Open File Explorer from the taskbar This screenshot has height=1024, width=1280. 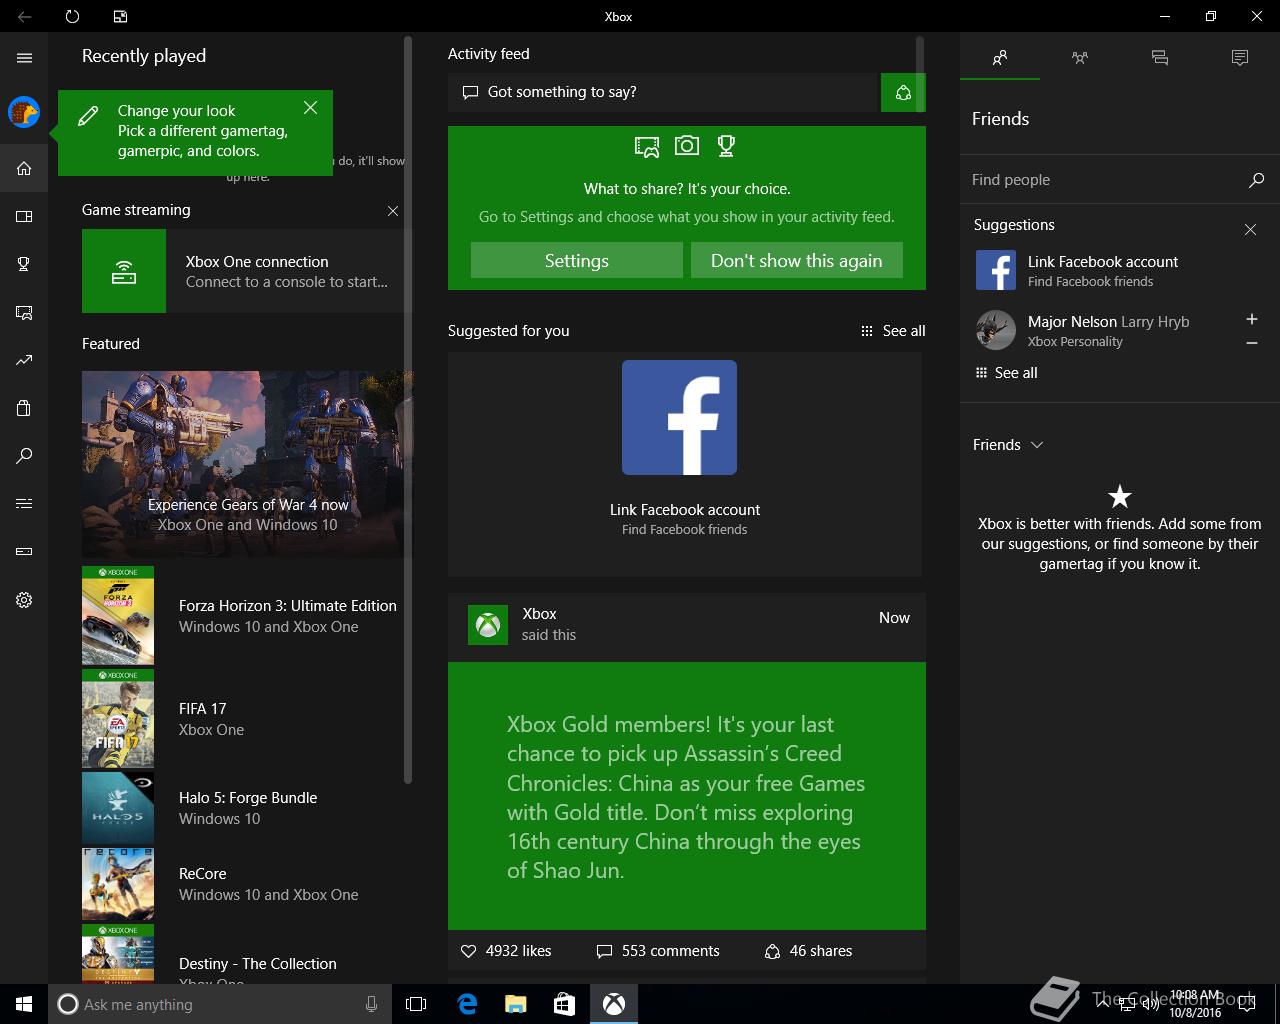pos(515,1004)
